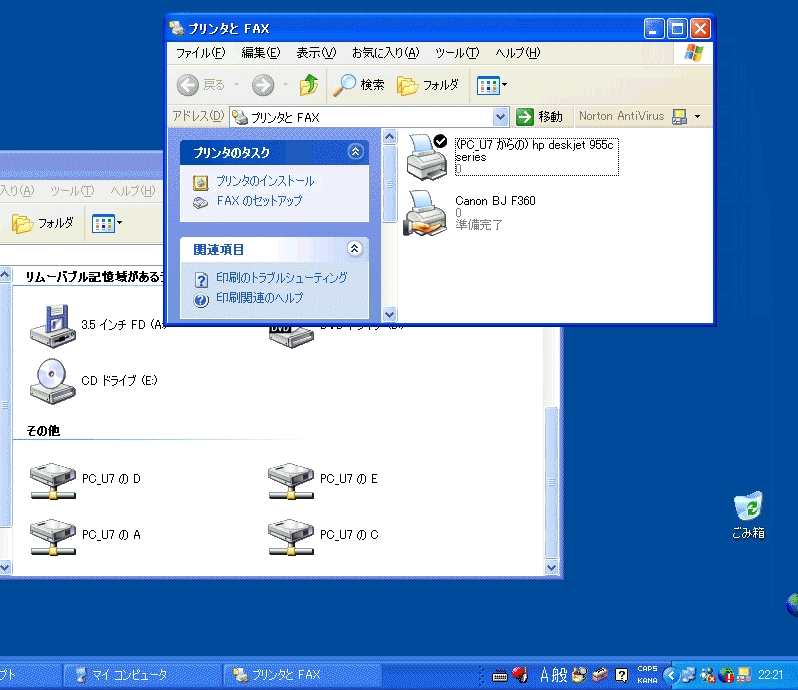Click フォルダ button in My Computer window
Image resolution: width=798 pixels, height=690 pixels.
pyautogui.click(x=43, y=223)
